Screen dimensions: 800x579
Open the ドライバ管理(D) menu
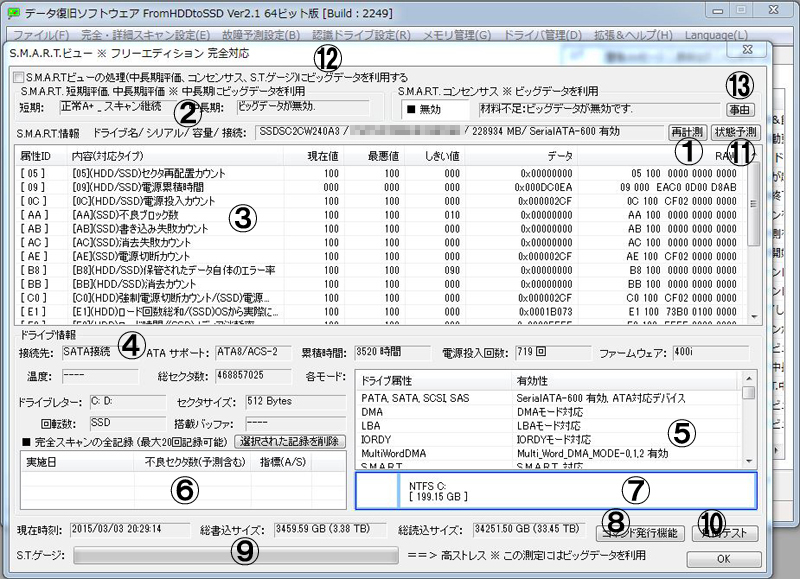click(542, 35)
